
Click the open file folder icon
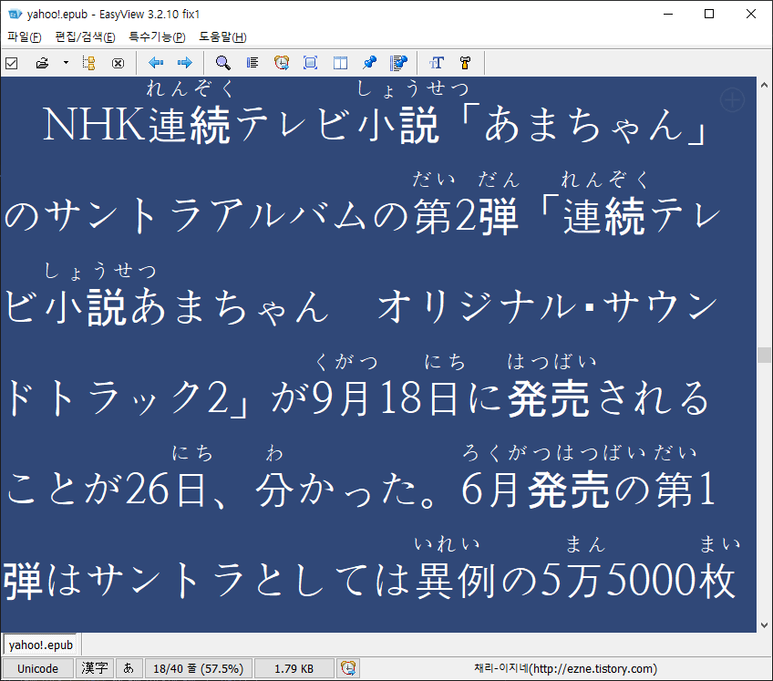tap(42, 63)
